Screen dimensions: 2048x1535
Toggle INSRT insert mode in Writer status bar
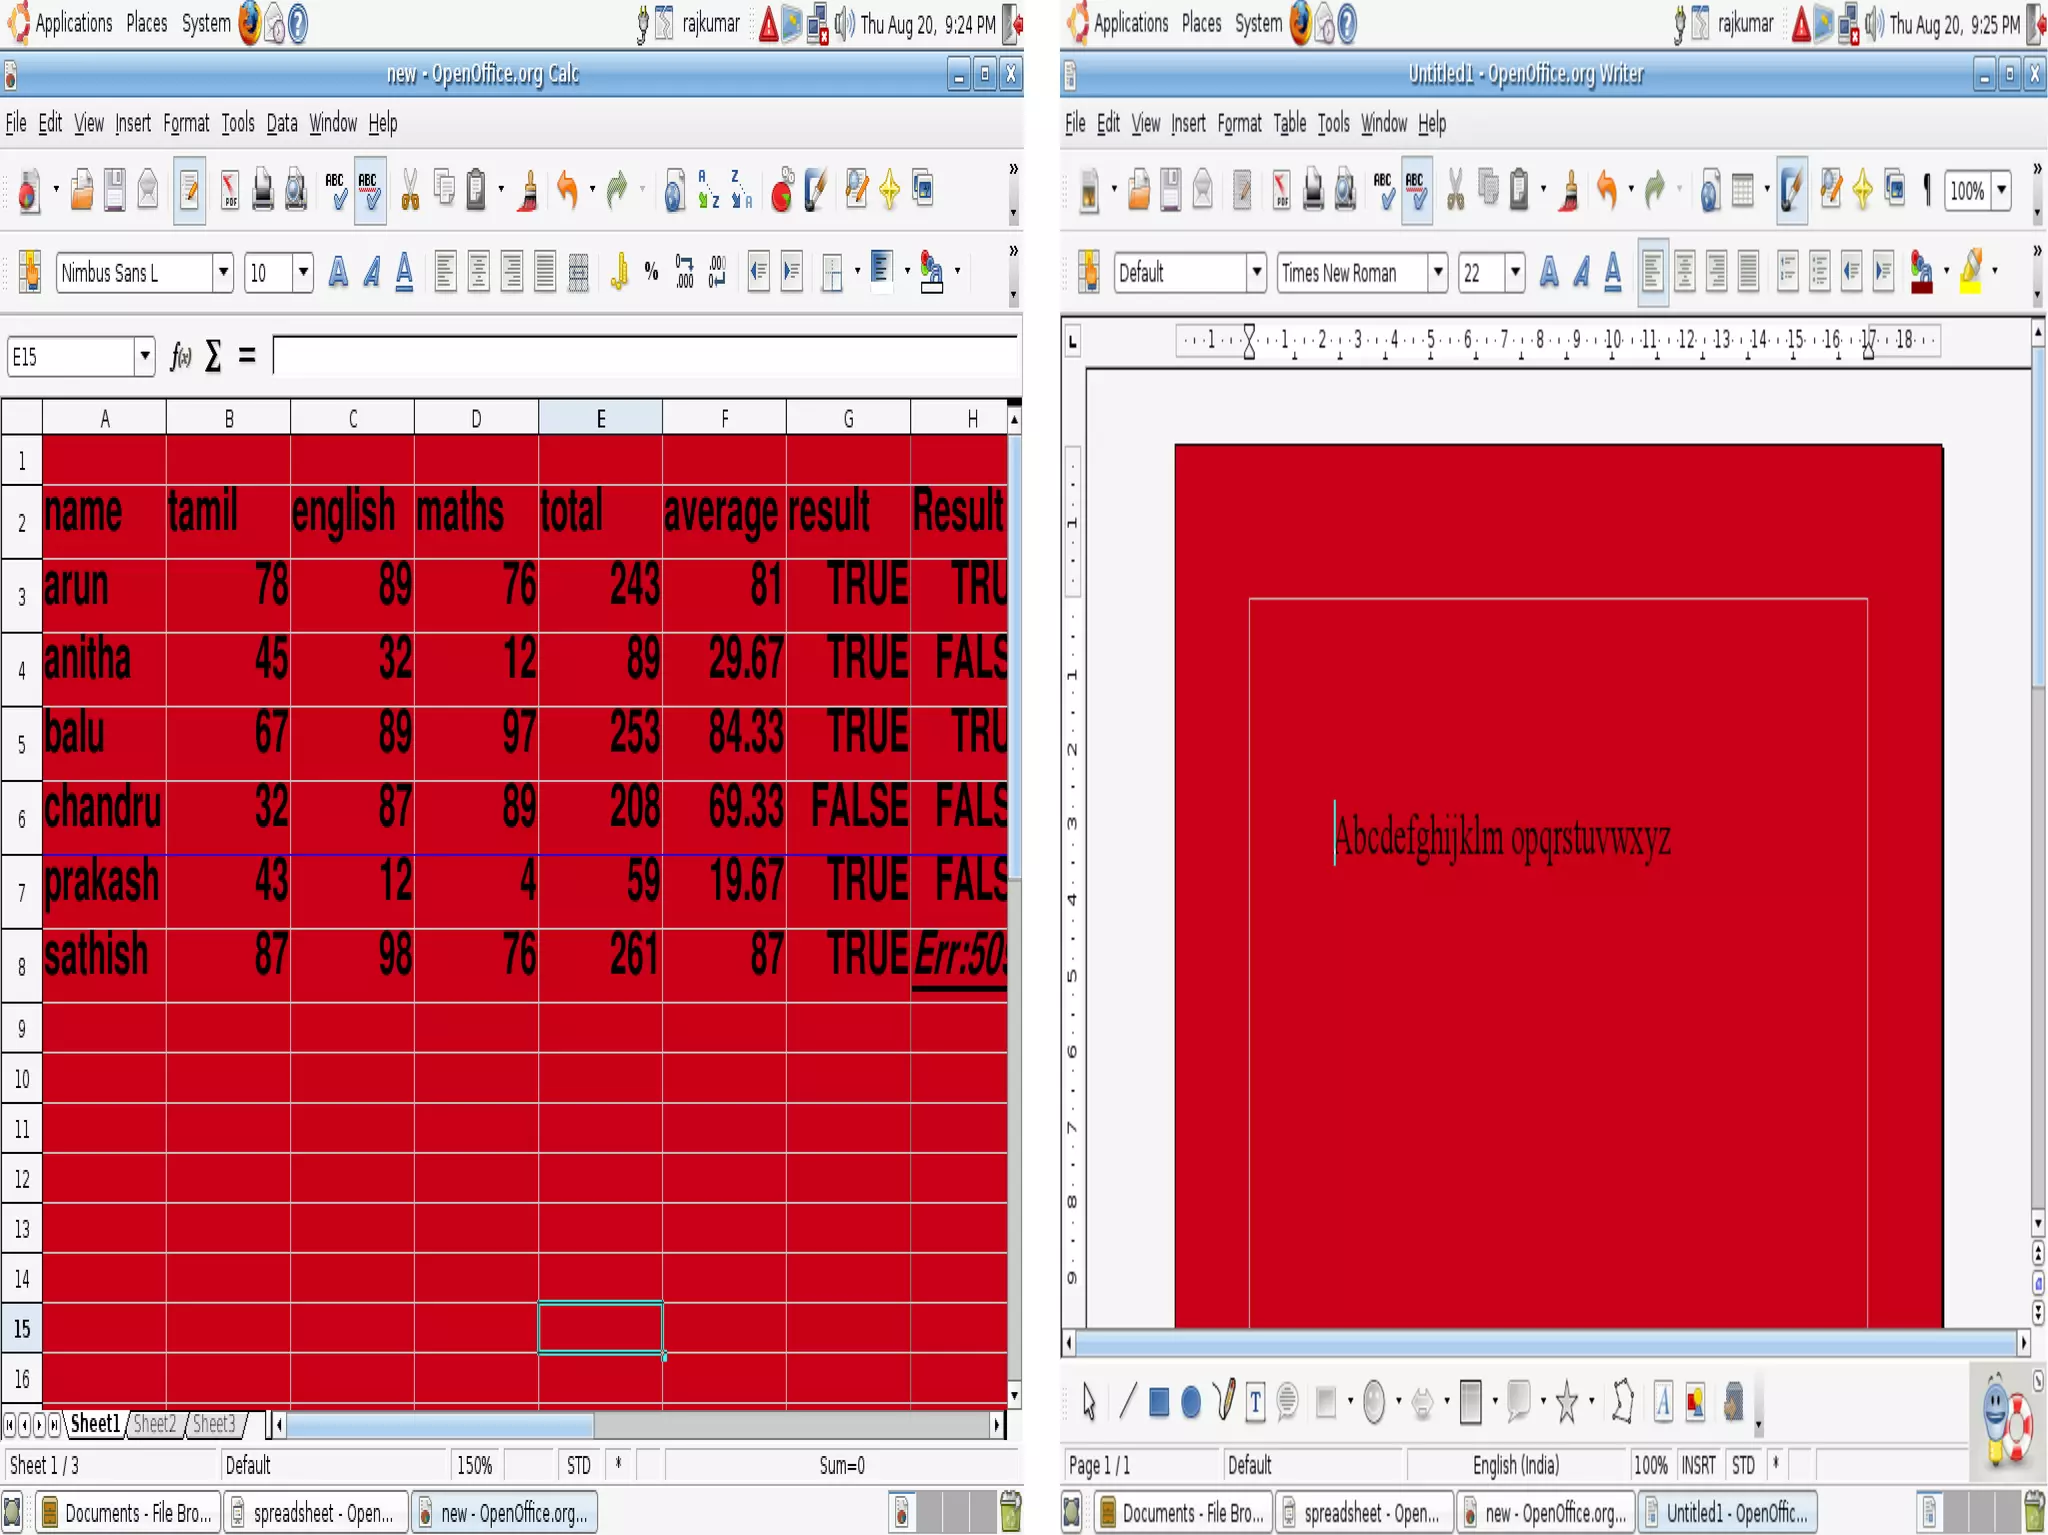pyautogui.click(x=1698, y=1465)
